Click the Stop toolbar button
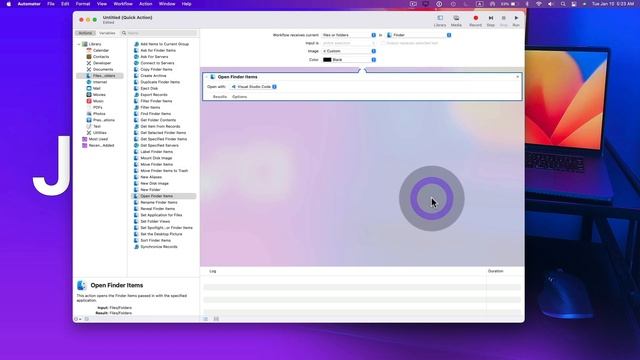 pos(503,21)
